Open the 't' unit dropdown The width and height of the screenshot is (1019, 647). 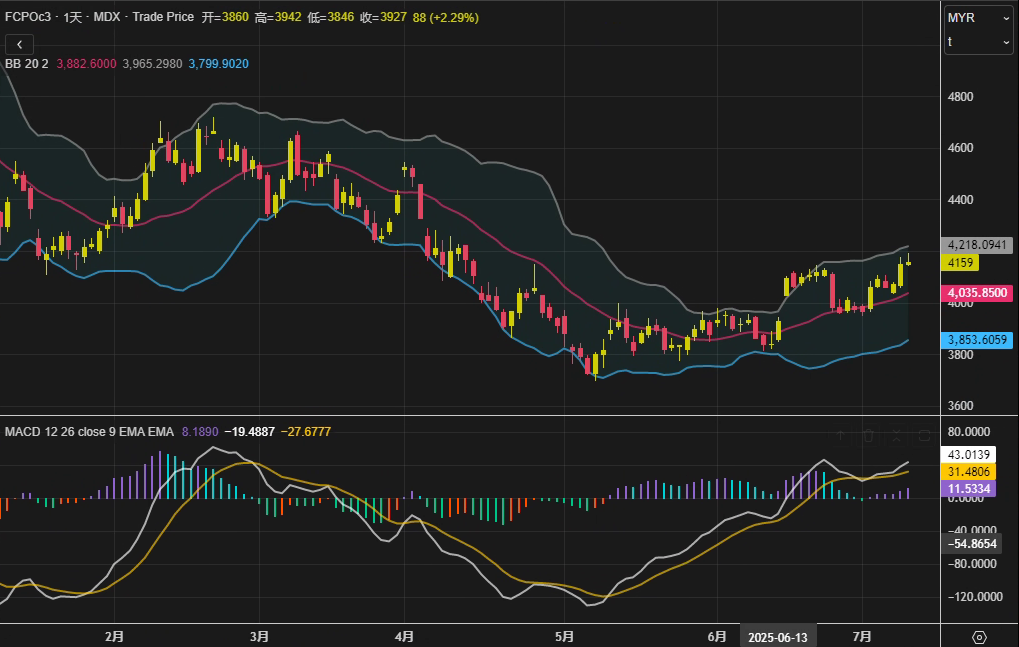tap(979, 42)
